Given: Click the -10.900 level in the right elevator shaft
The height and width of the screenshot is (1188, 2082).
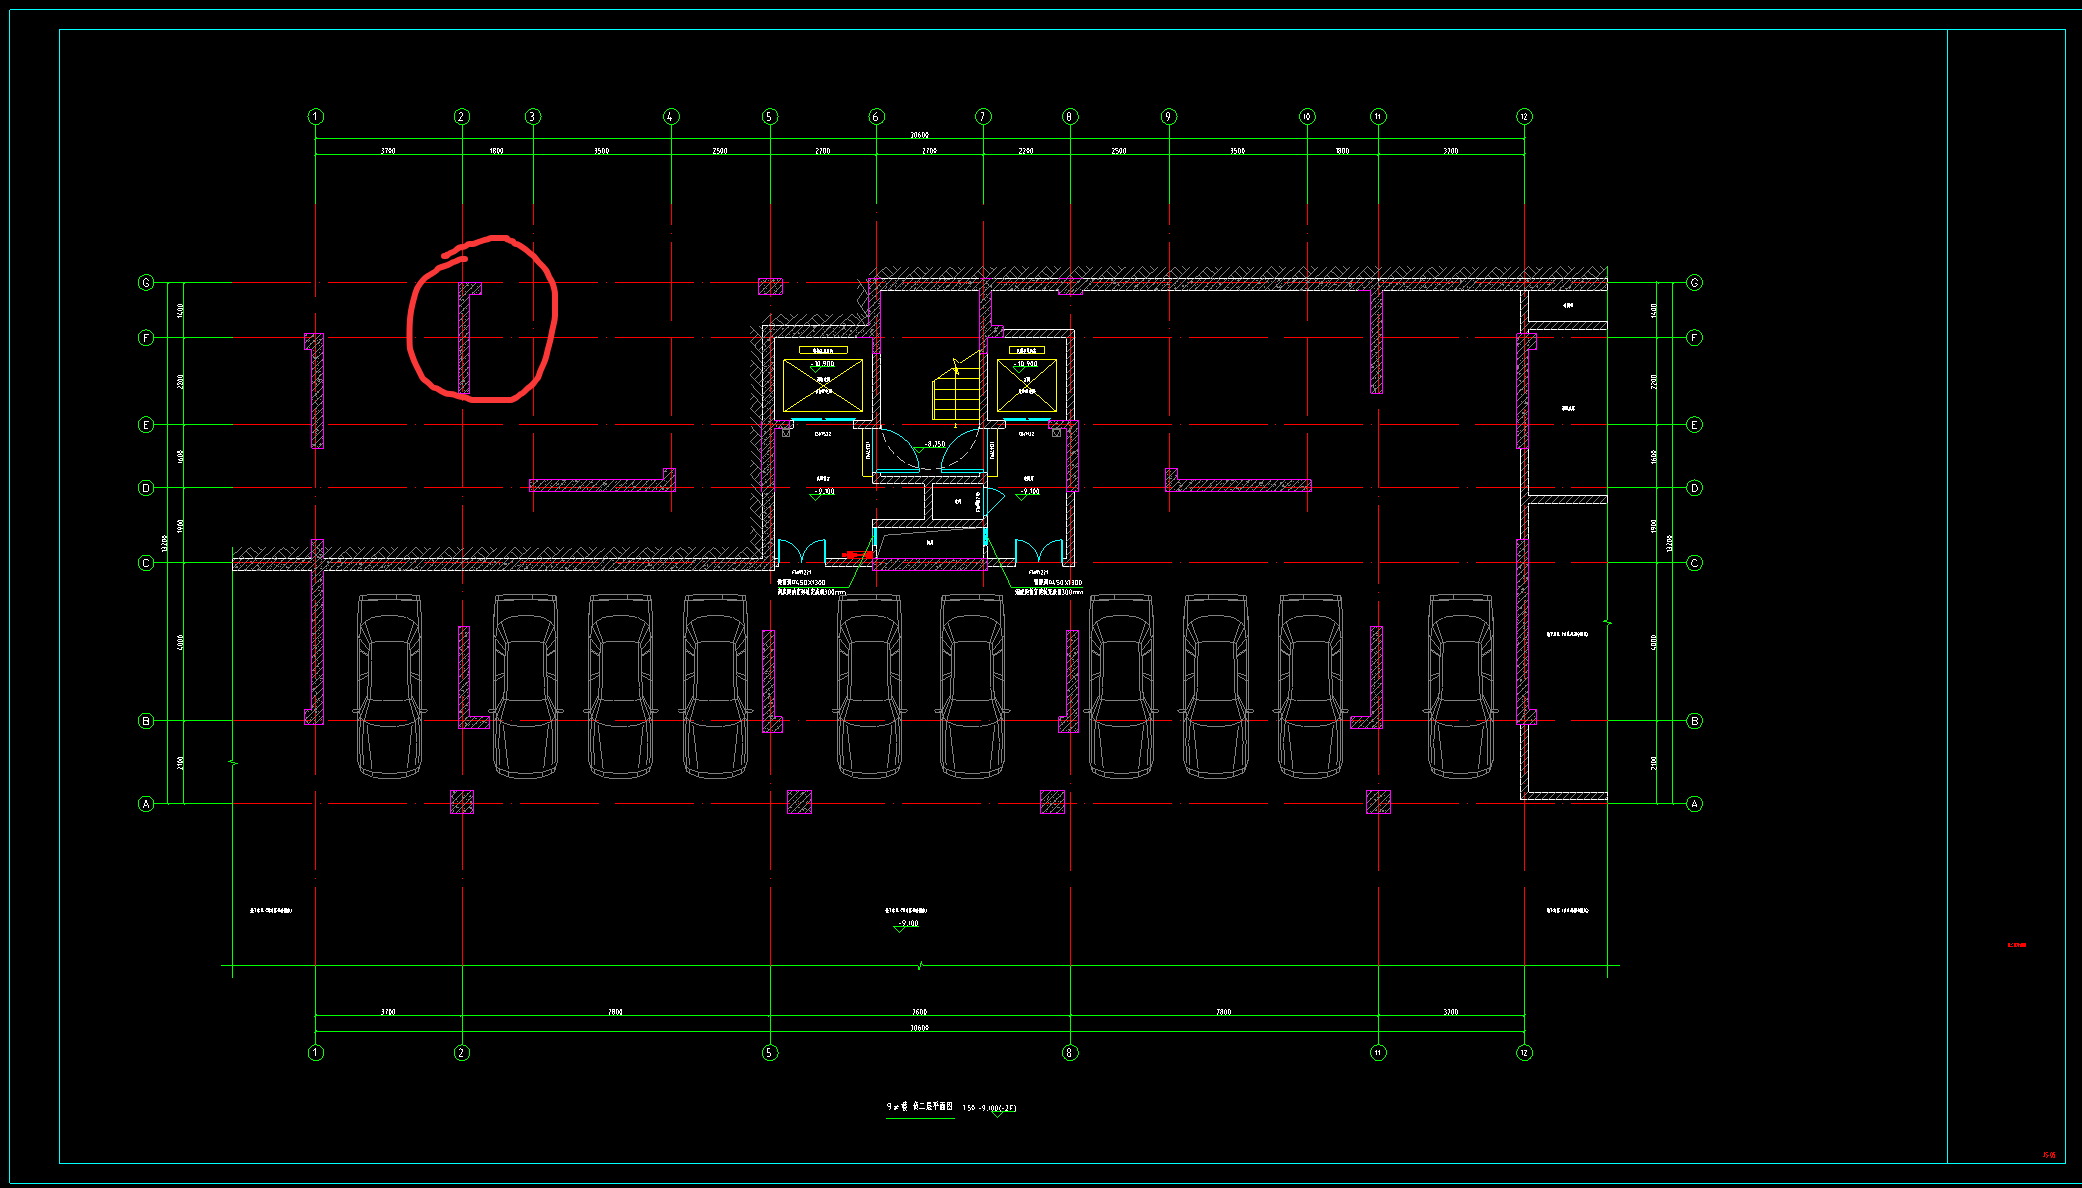Looking at the screenshot, I should click(1027, 364).
